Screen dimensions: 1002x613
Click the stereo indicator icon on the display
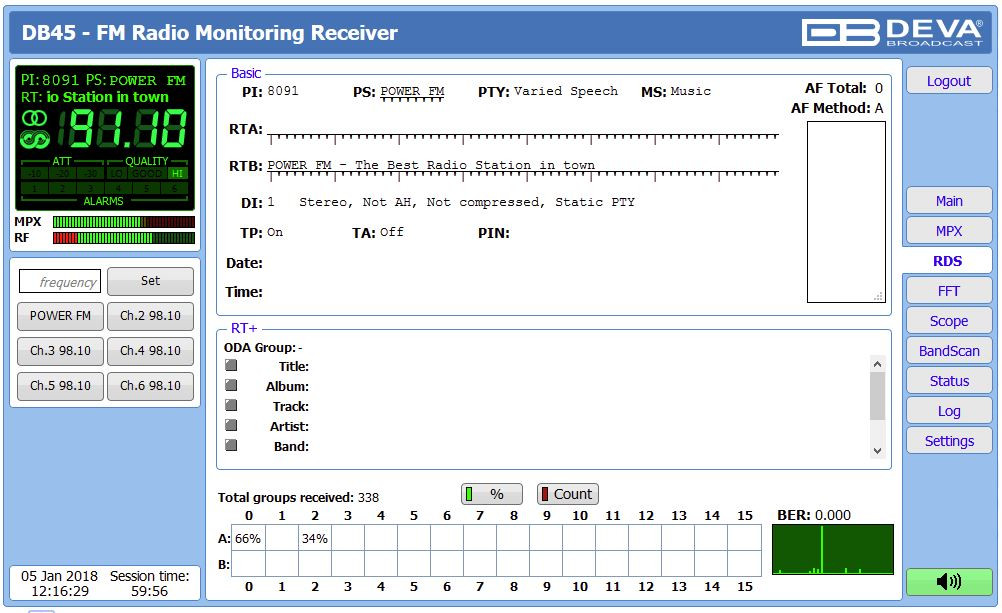(34, 118)
